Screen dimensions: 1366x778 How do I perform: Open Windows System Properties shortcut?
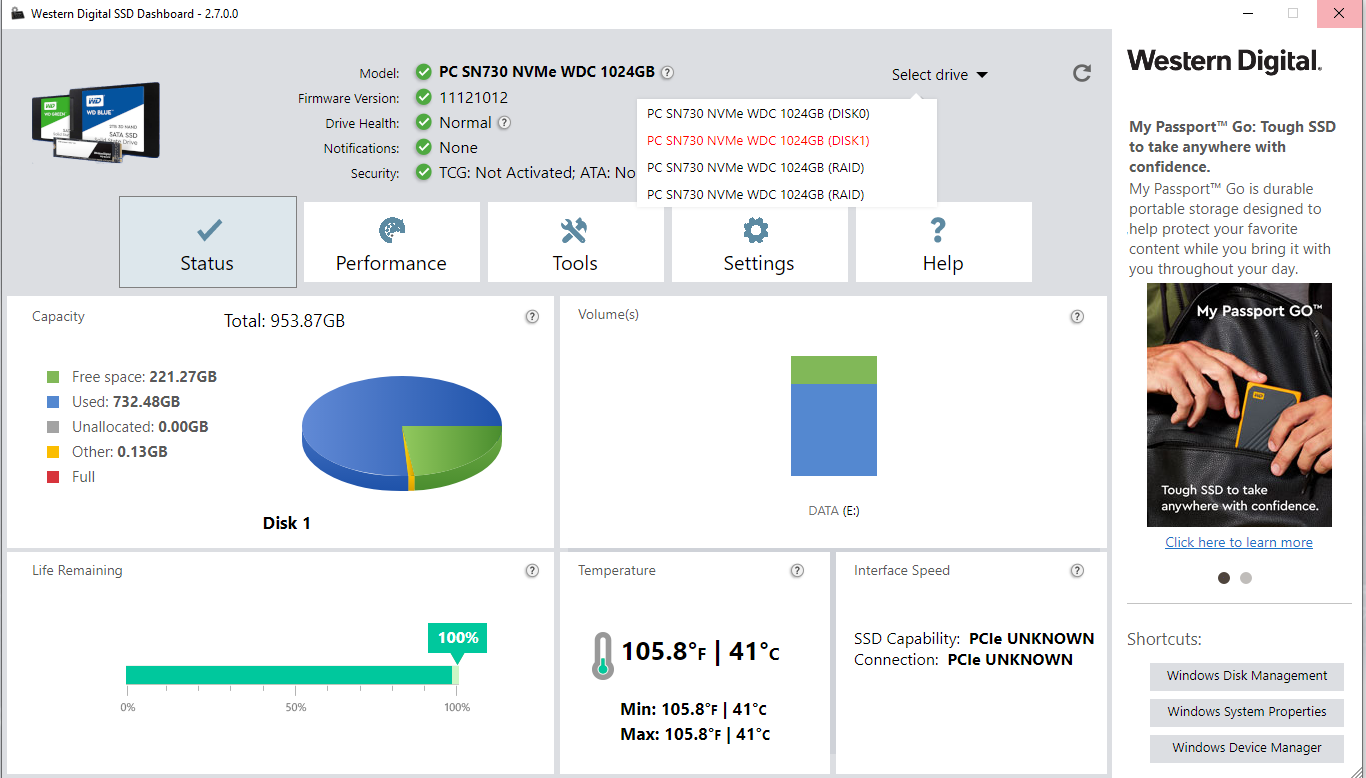click(x=1247, y=712)
